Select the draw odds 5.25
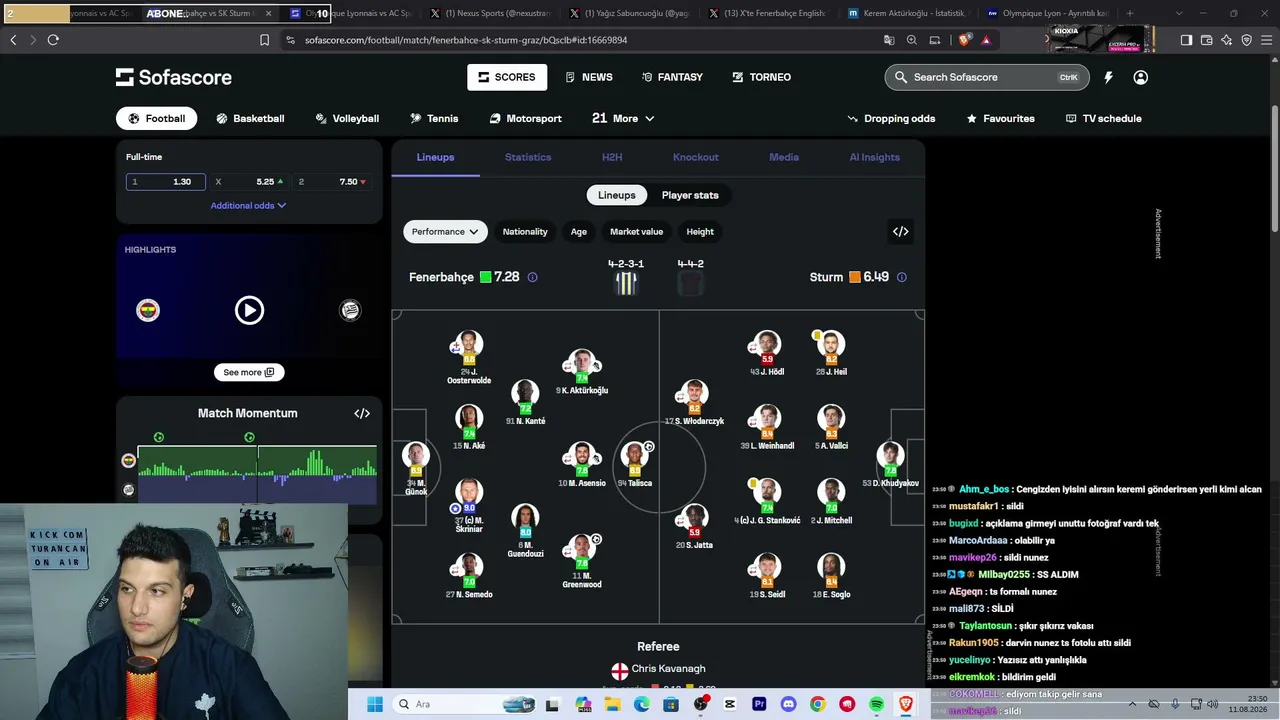 249,182
